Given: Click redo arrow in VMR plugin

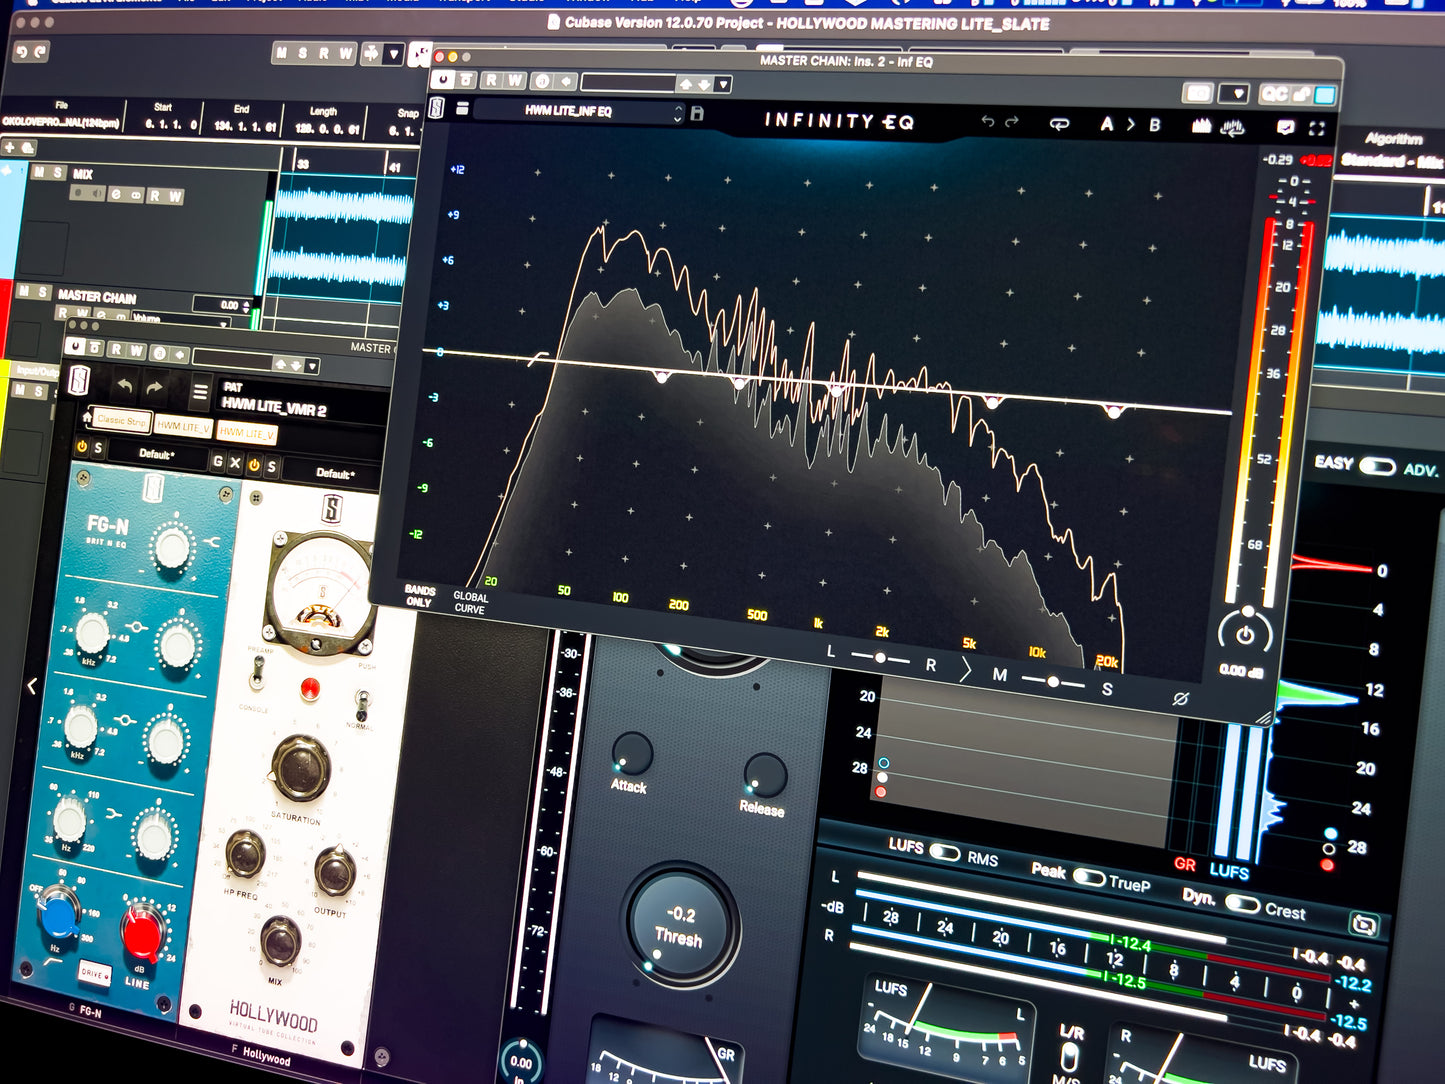Looking at the screenshot, I should [x=155, y=388].
